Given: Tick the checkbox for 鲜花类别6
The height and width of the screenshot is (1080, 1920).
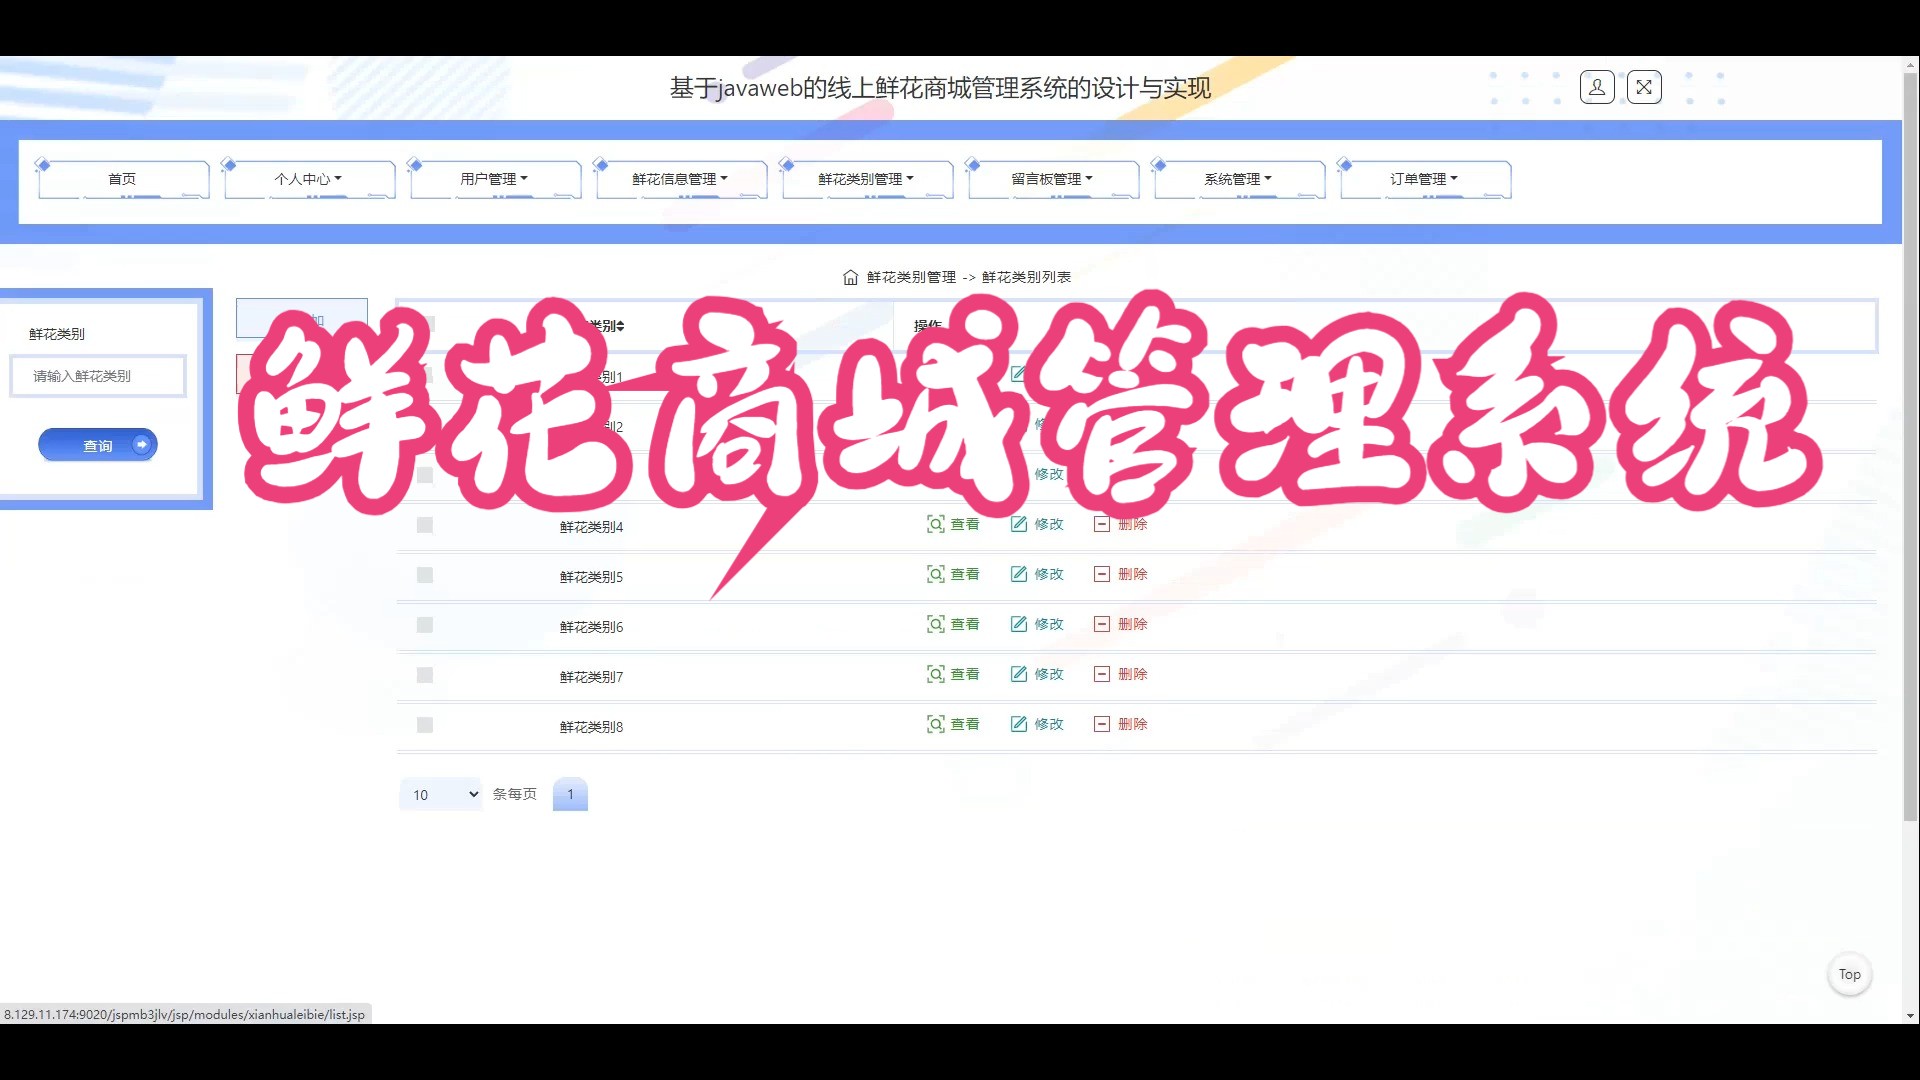Looking at the screenshot, I should (425, 625).
